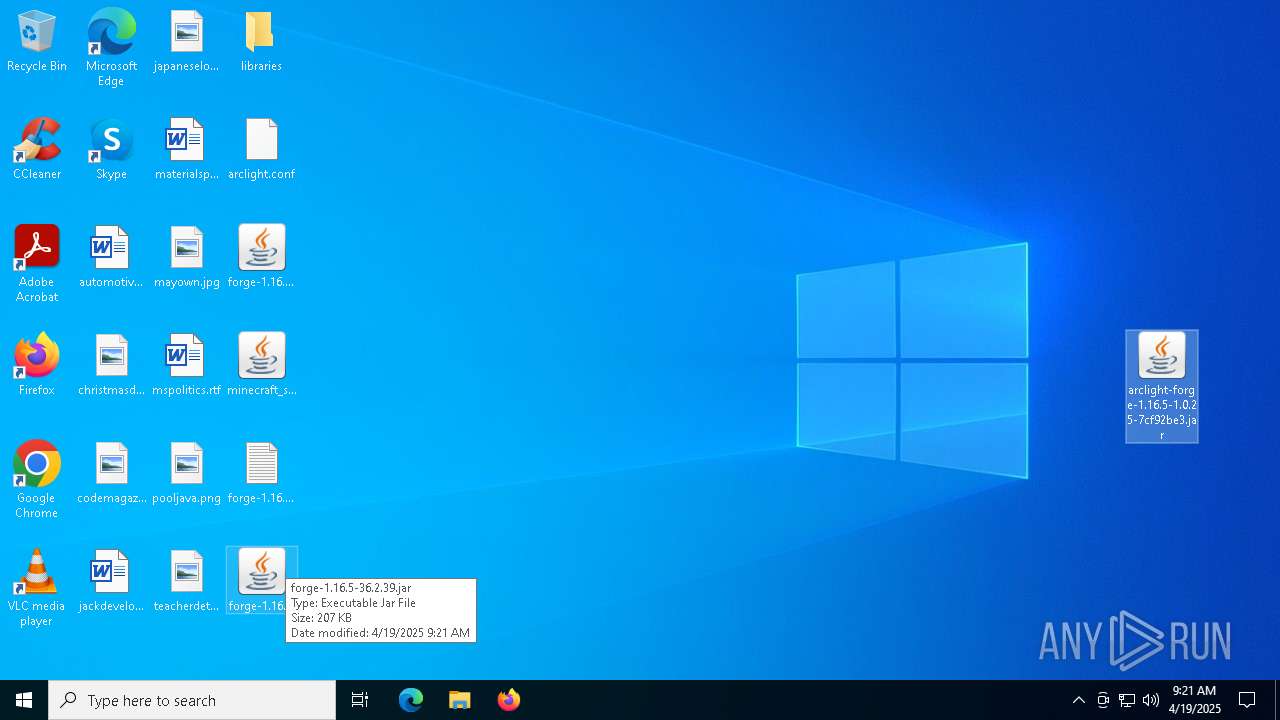The height and width of the screenshot is (720, 1280).
Task: Open File Explorer from the taskbar
Action: 460,700
